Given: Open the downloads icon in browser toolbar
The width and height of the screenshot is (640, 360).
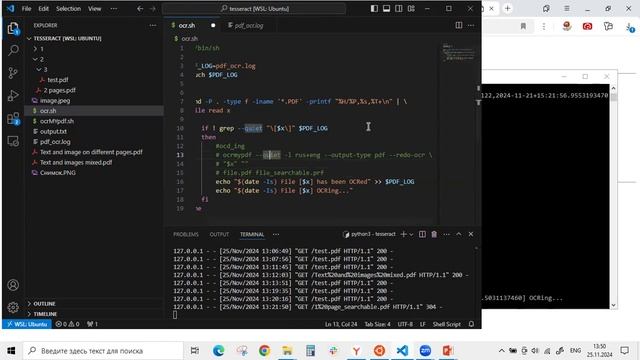Looking at the screenshot, I should tap(630, 27).
